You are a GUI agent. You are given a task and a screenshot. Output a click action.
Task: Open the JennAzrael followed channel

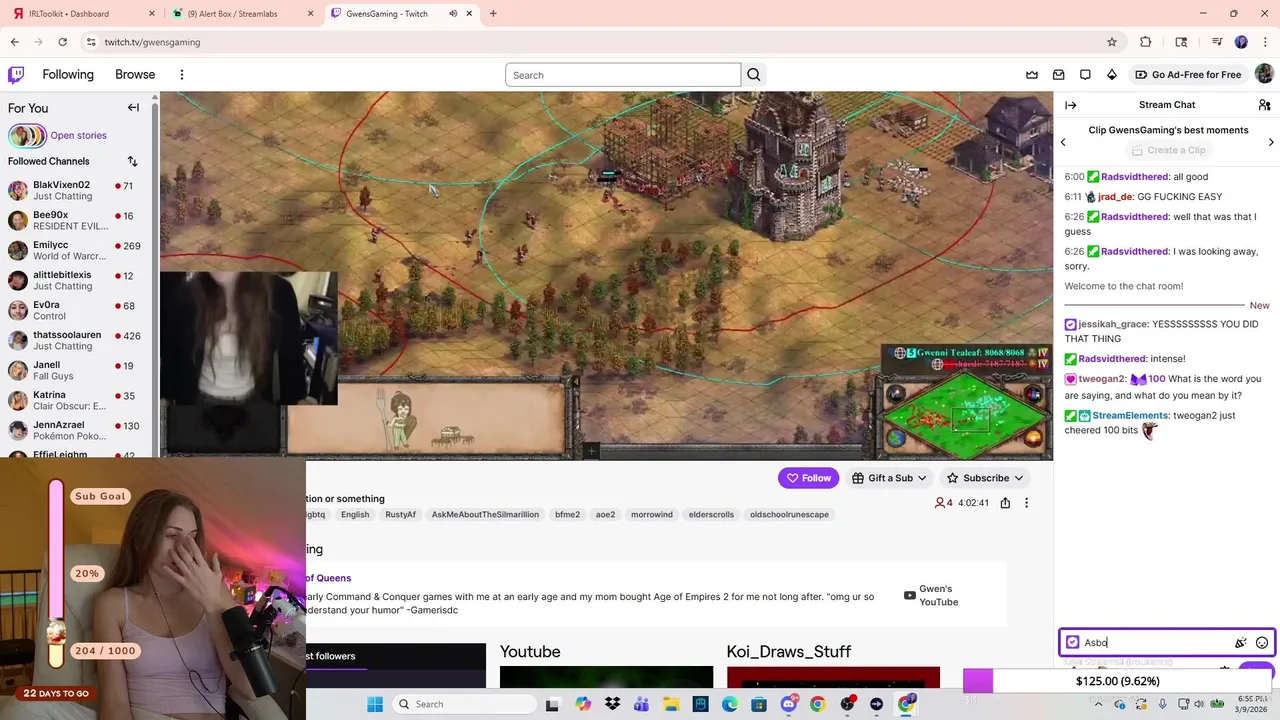77,430
